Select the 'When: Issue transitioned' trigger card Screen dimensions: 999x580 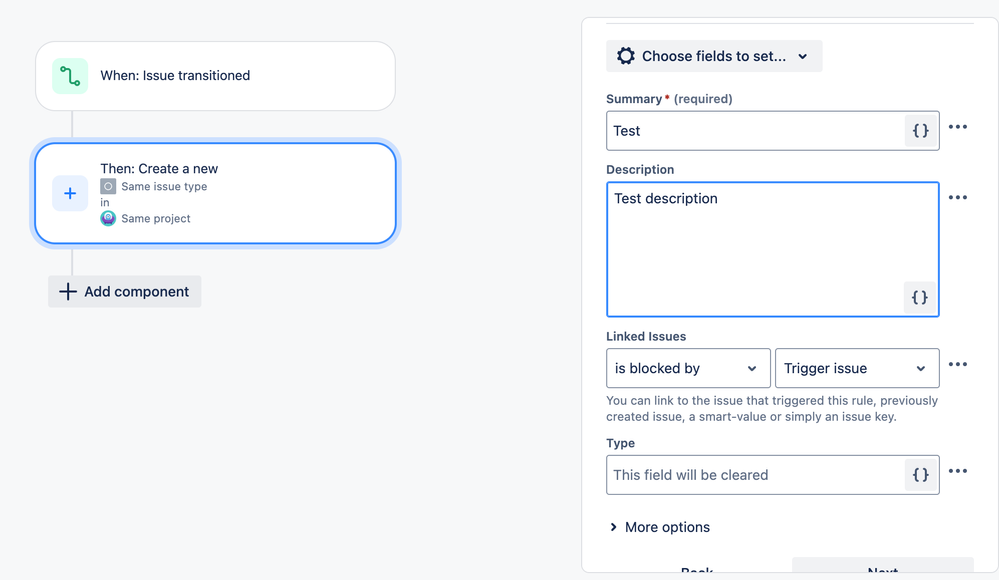215,76
